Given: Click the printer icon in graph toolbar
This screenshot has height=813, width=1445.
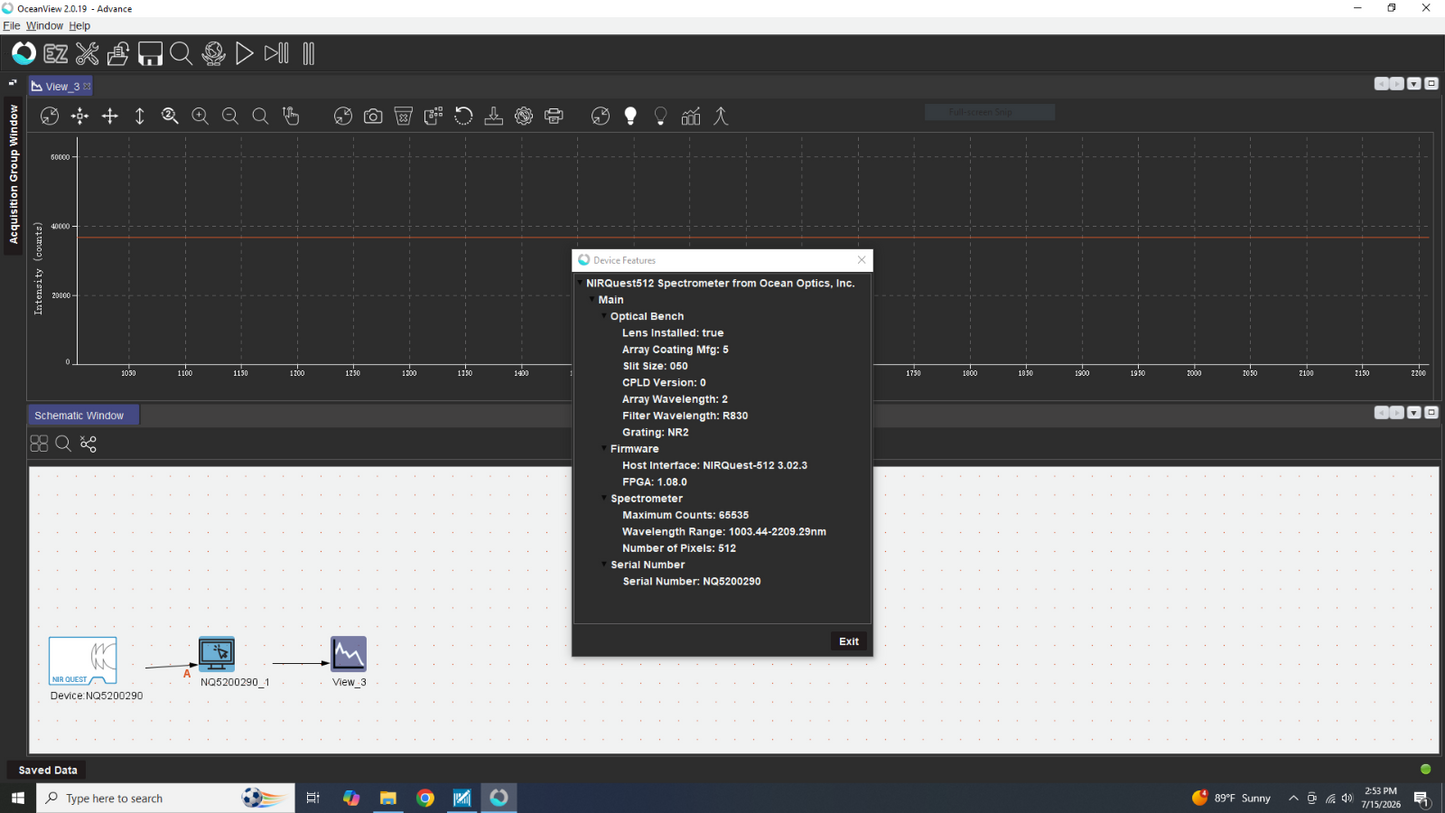Looking at the screenshot, I should click(554, 116).
